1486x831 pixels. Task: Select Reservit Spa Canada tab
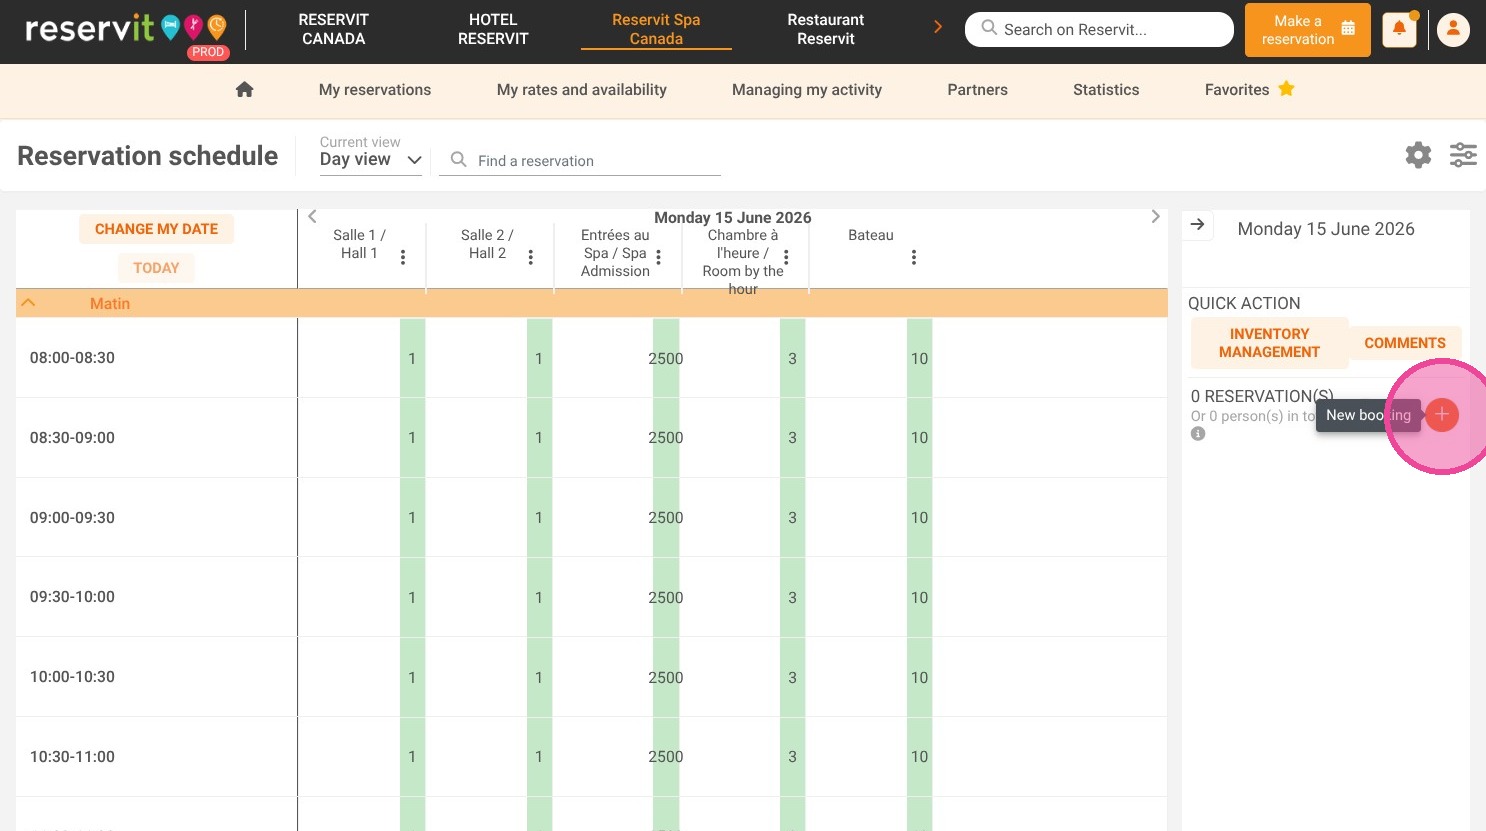656,29
